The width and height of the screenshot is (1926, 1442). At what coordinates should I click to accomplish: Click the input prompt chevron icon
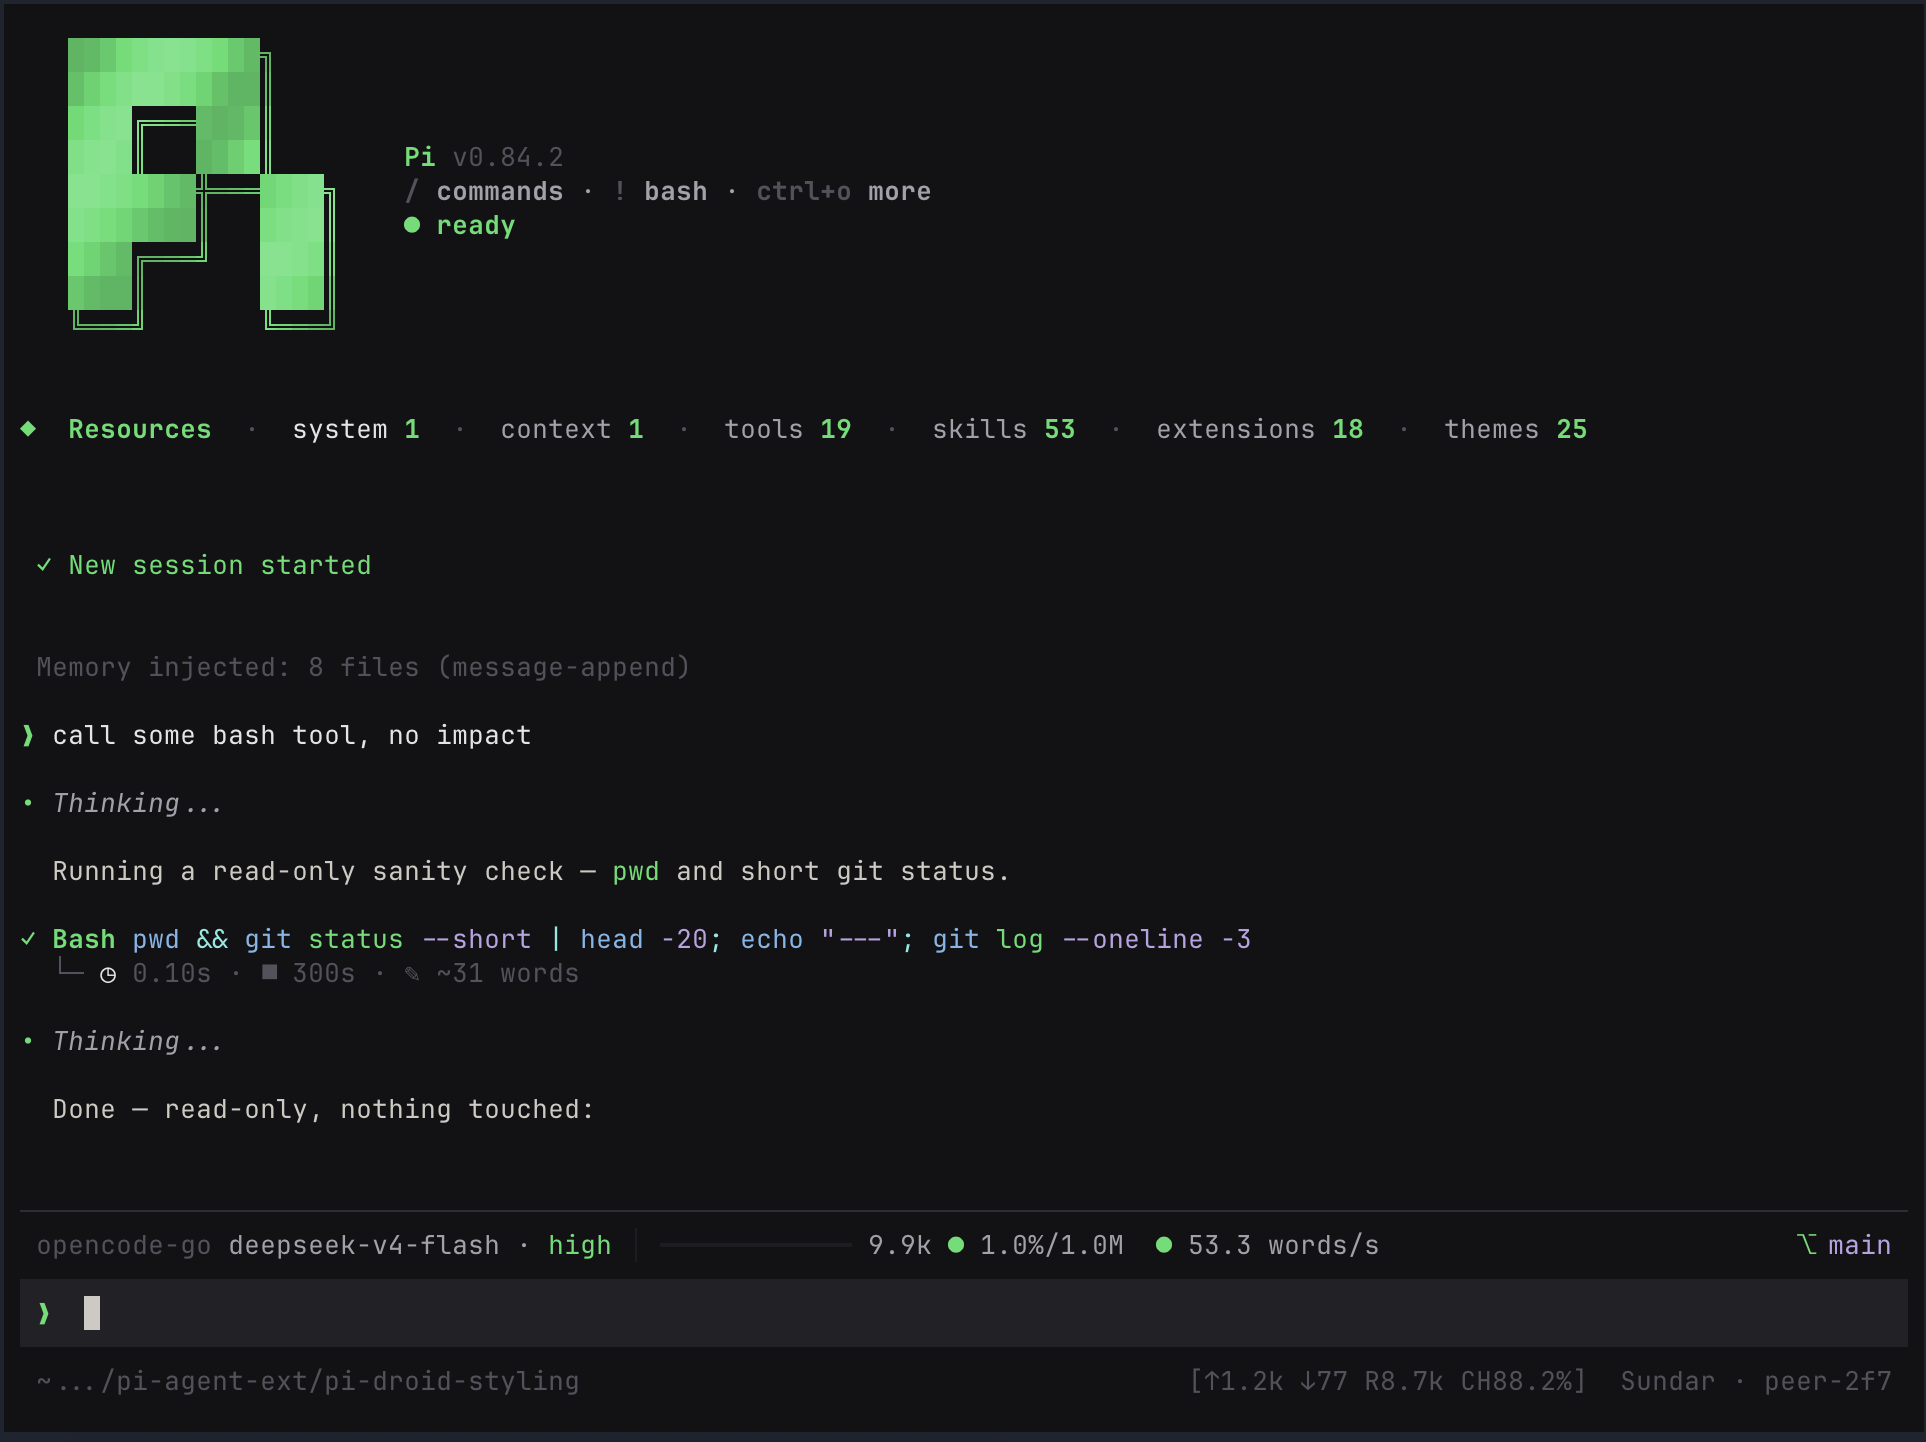pos(44,1314)
